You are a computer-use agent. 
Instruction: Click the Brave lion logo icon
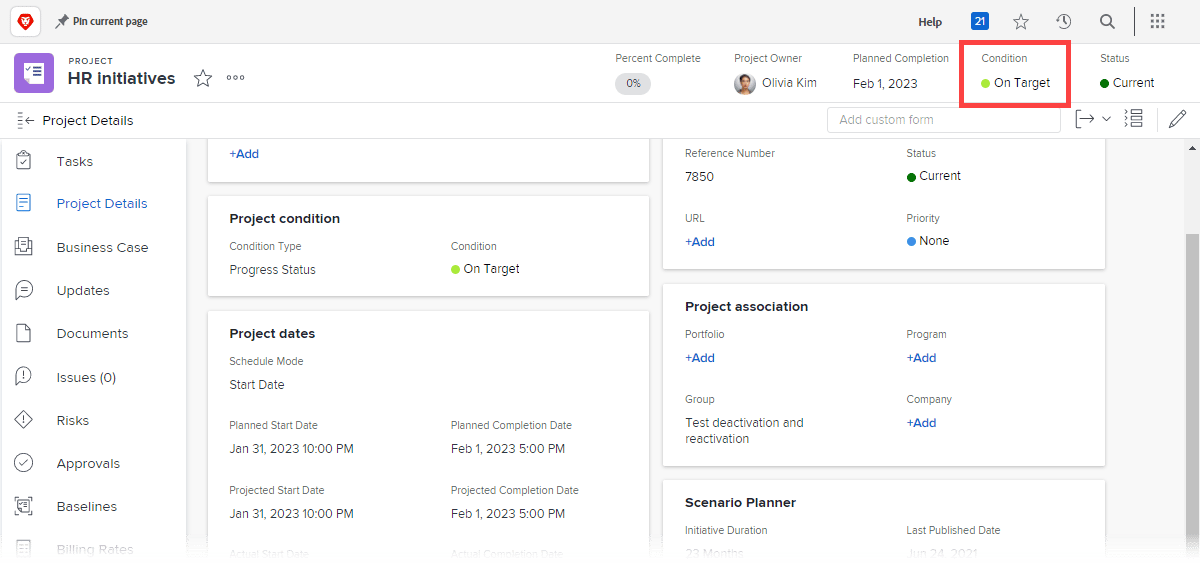(25, 21)
